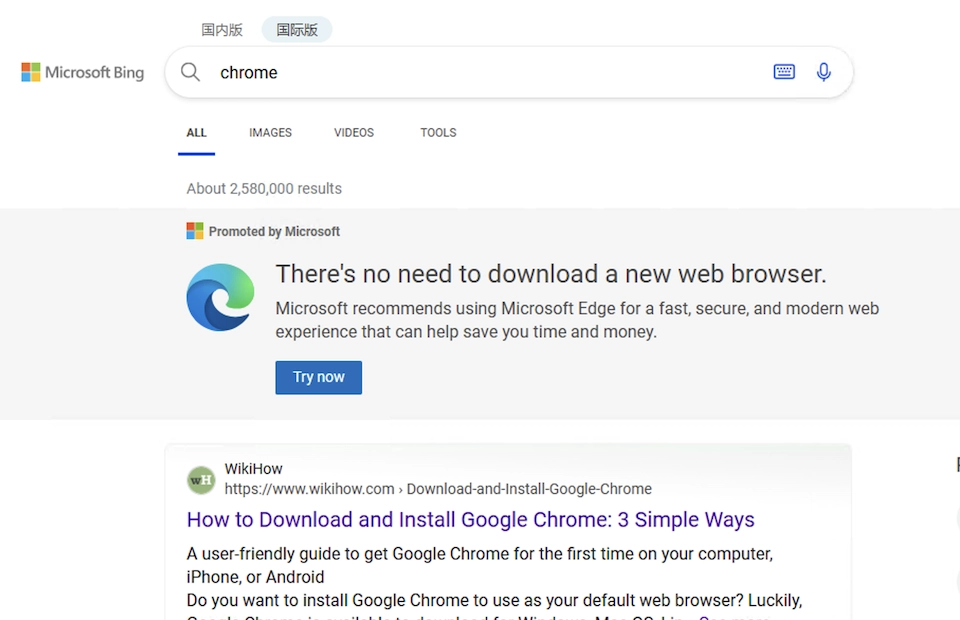Viewport: 960px width, 620px height.
Task: Open the on-screen keyboard icon
Action: [x=784, y=72]
